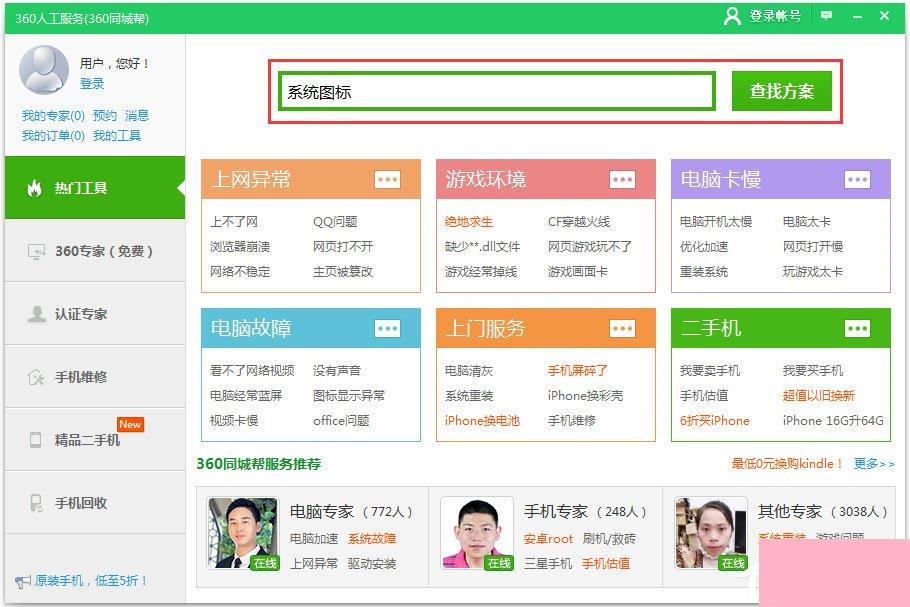
Task: Choose 主页被篡改 entry
Action: pyautogui.click(x=343, y=272)
